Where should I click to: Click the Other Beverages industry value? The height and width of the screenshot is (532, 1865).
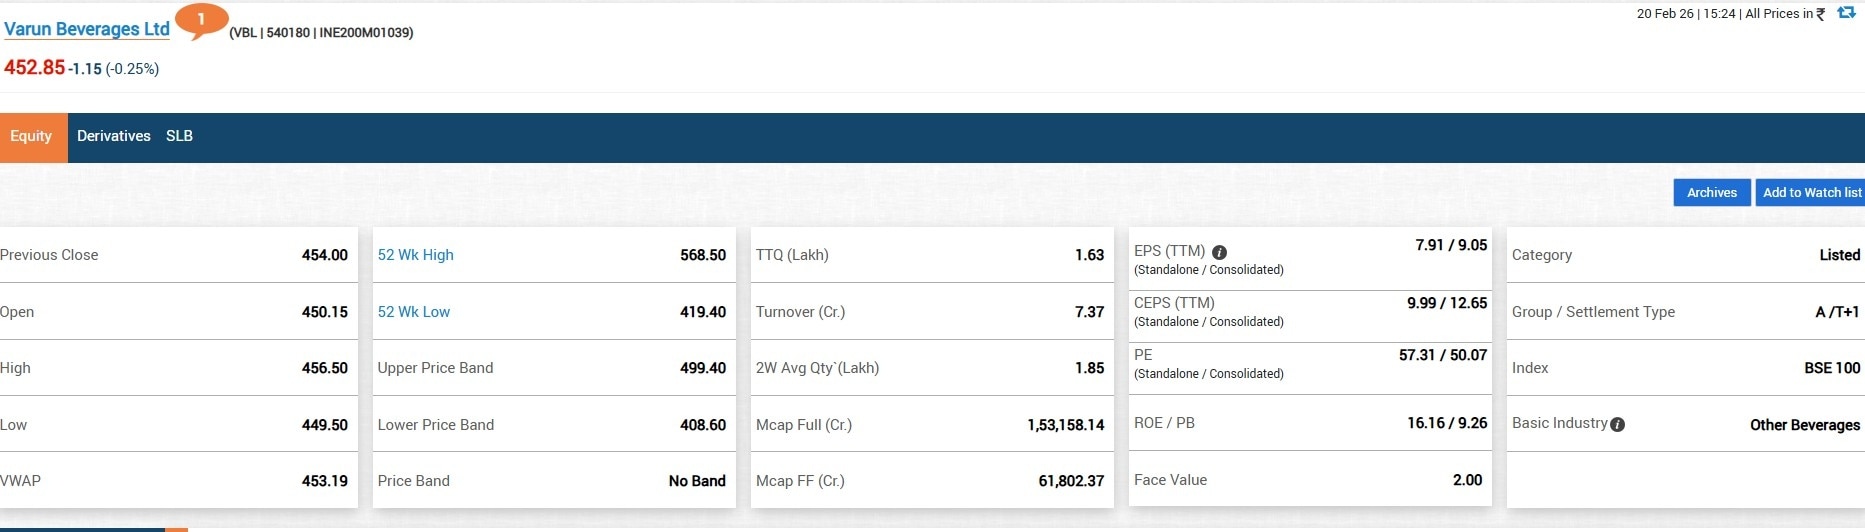pos(1804,425)
